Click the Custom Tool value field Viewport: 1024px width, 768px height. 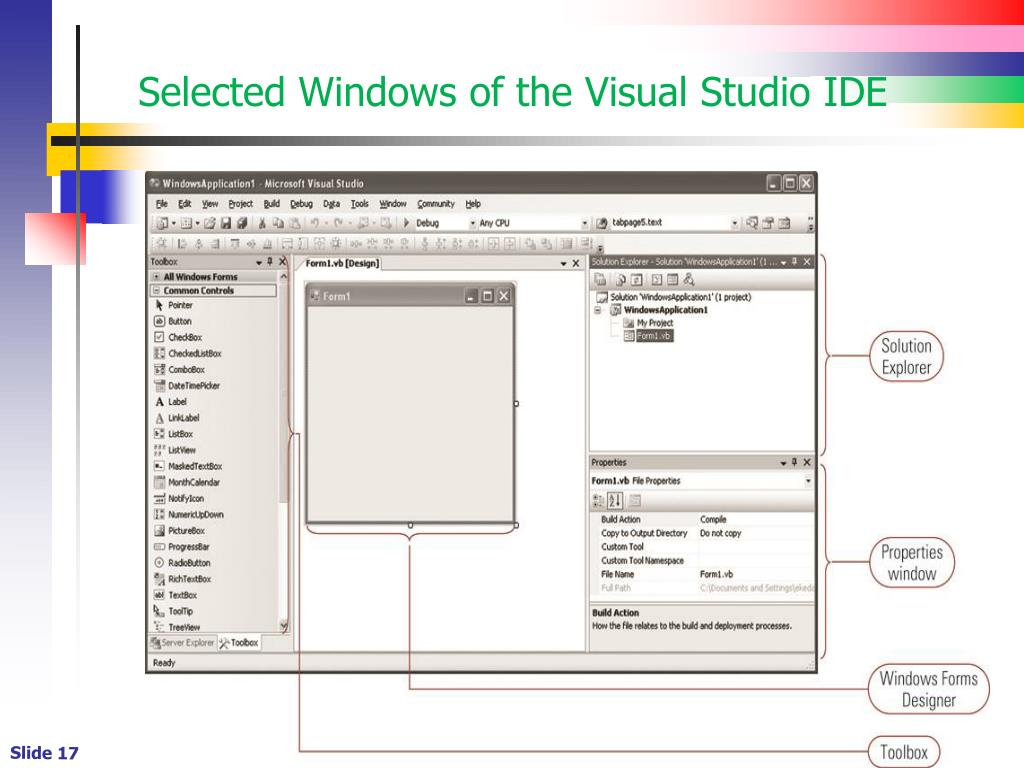tap(756, 547)
